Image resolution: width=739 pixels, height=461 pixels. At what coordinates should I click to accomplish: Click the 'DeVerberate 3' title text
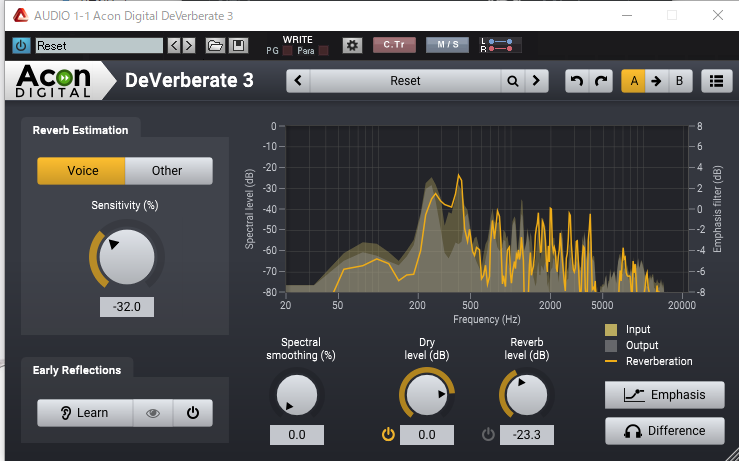(189, 80)
